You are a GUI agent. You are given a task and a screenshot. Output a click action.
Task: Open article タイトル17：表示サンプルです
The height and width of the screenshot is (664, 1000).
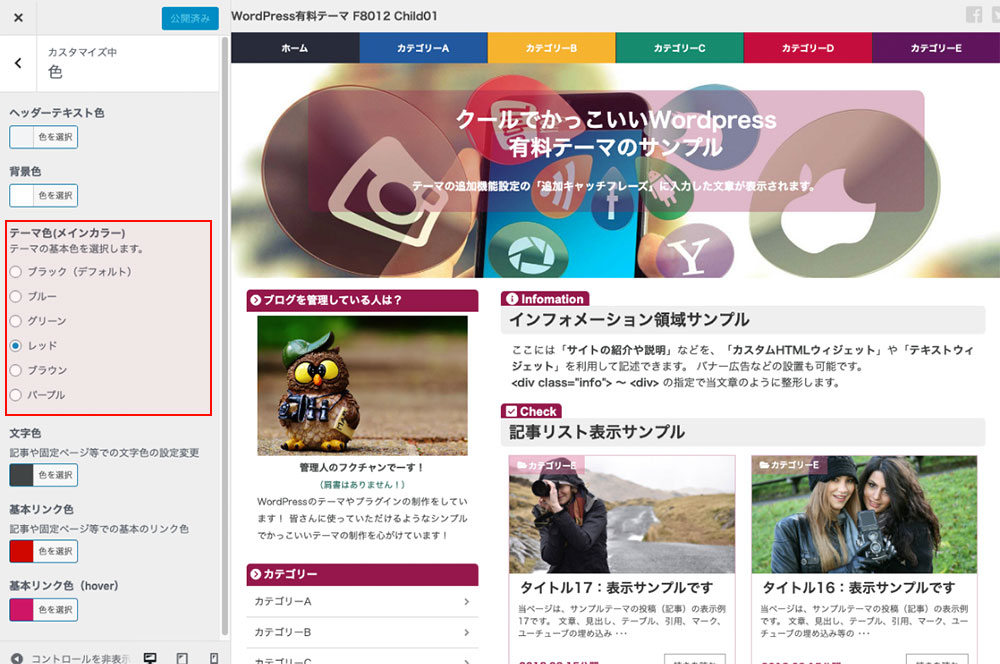coord(616,587)
